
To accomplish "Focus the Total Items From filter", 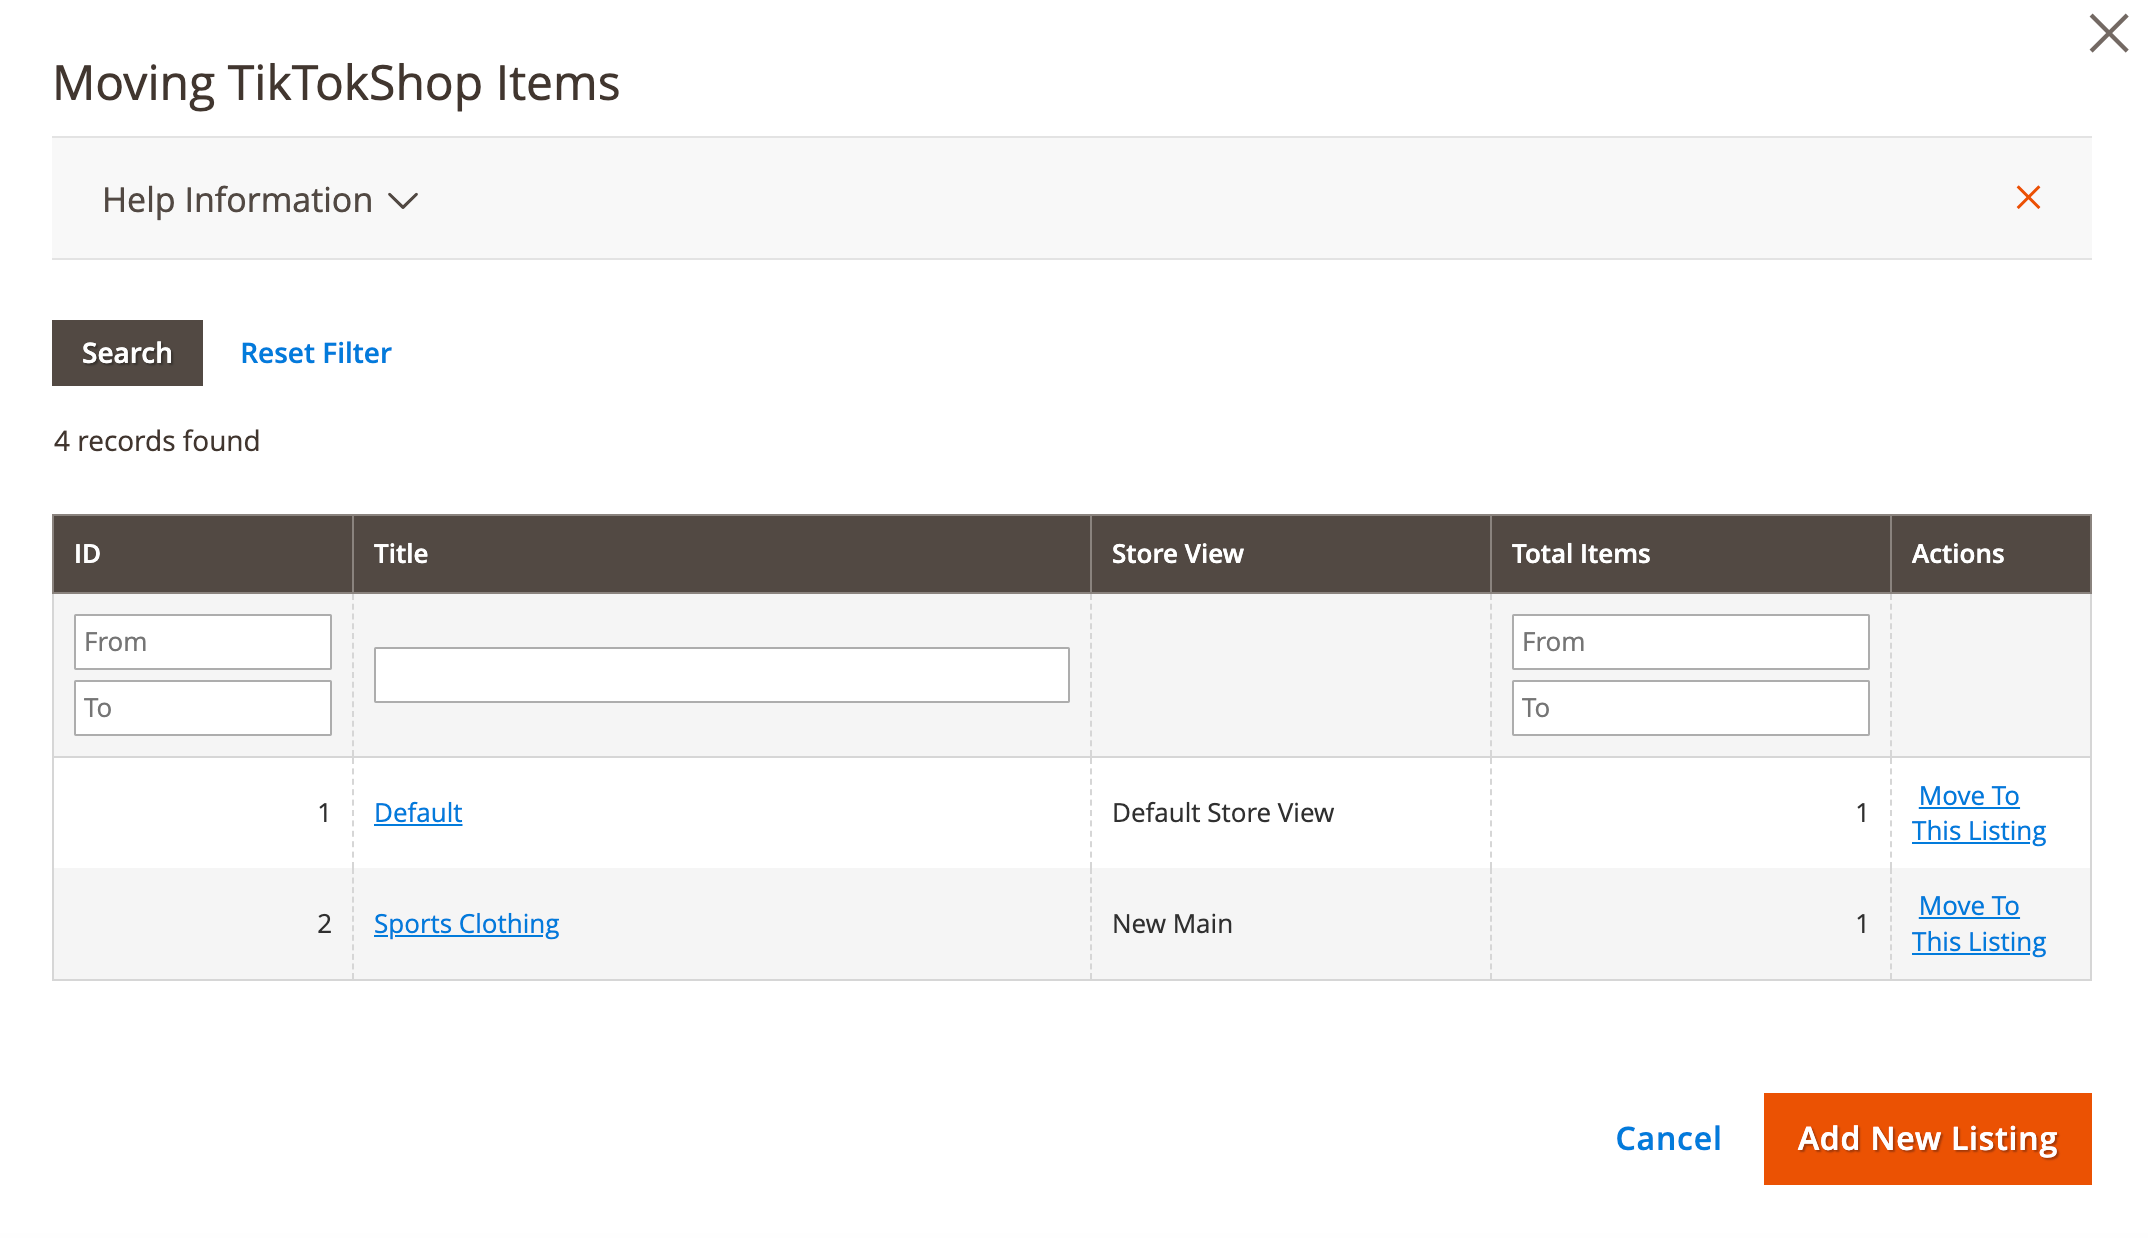I will (x=1690, y=641).
